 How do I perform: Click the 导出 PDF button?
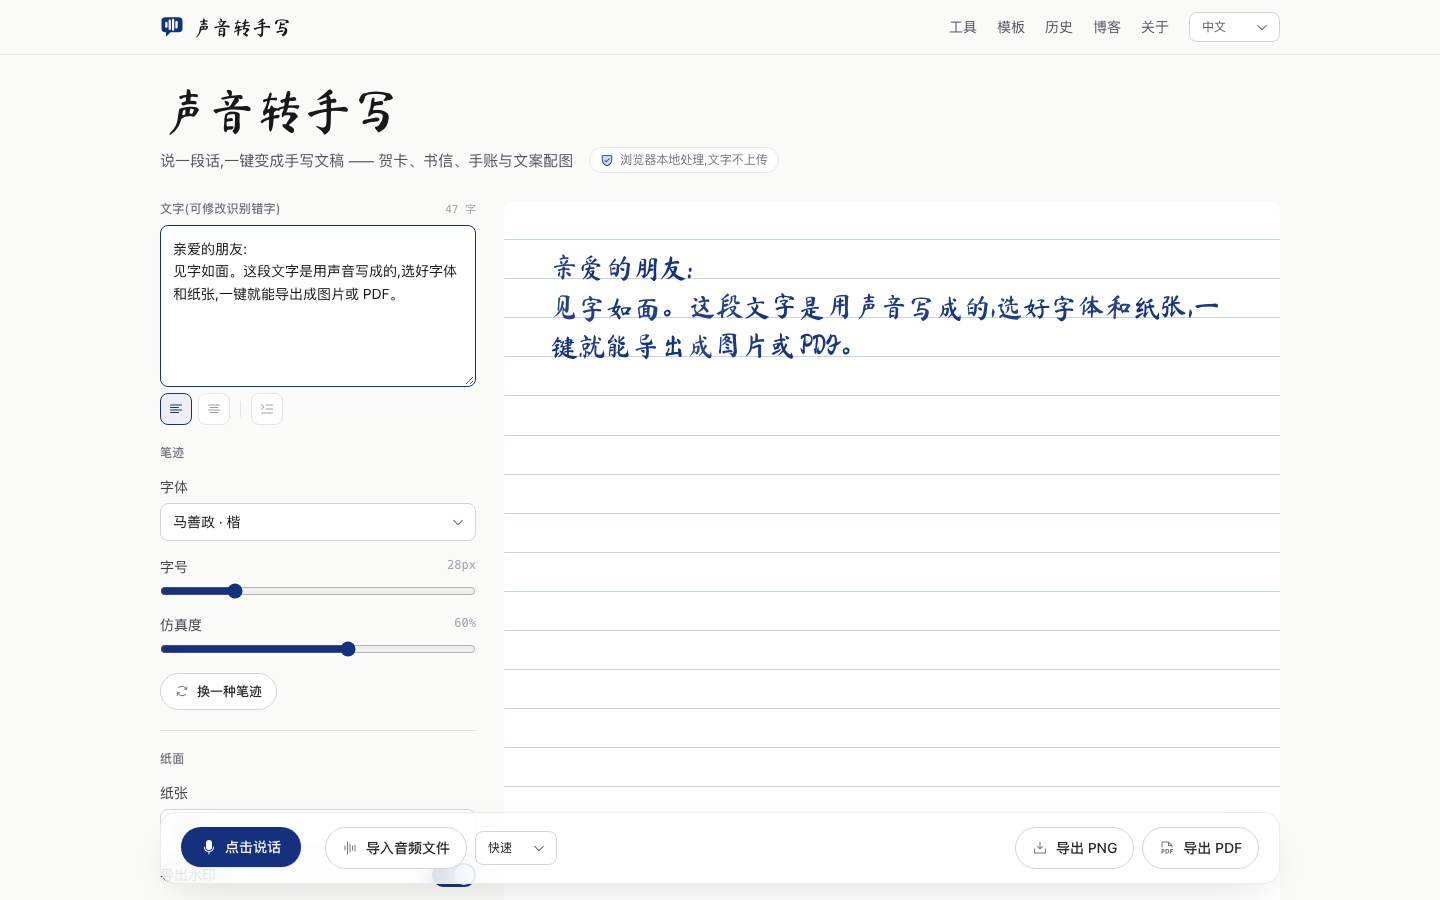1200,848
